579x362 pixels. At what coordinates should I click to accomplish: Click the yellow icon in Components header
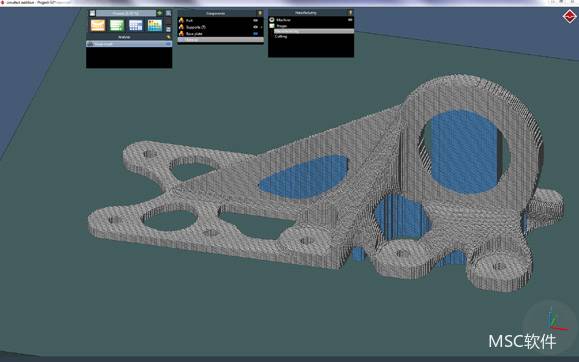(x=260, y=13)
